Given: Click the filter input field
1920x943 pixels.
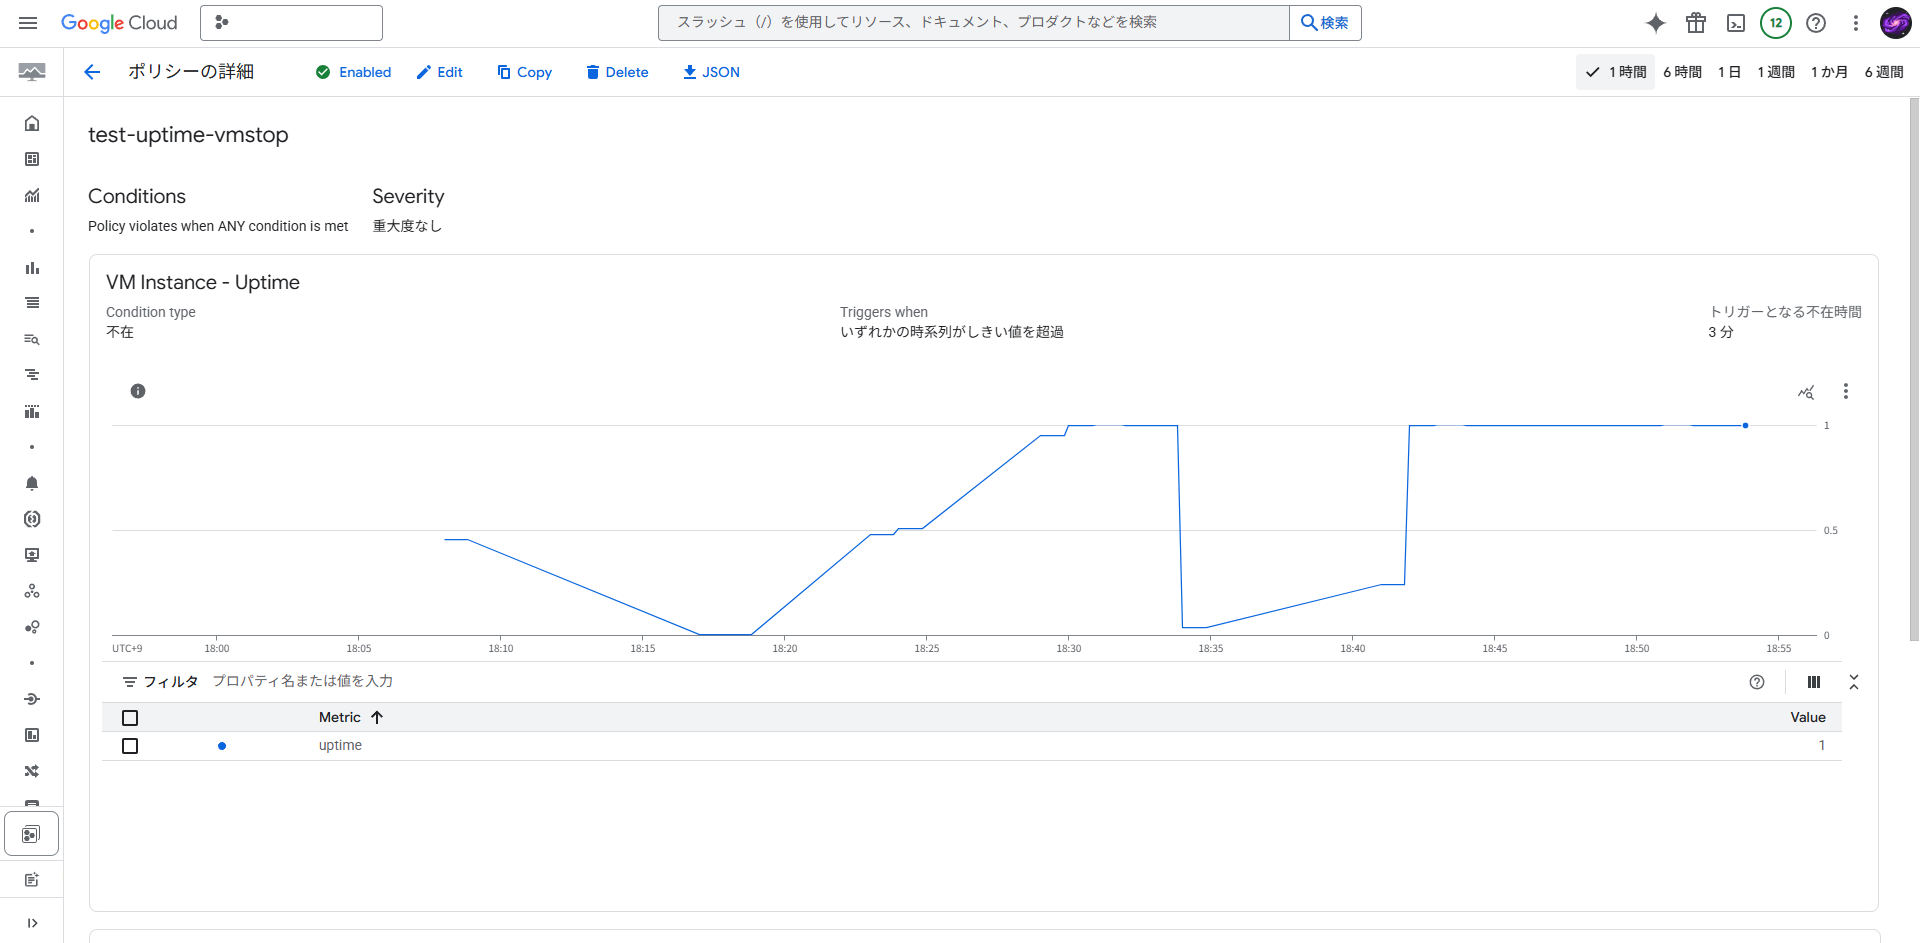Looking at the screenshot, I should (600, 681).
